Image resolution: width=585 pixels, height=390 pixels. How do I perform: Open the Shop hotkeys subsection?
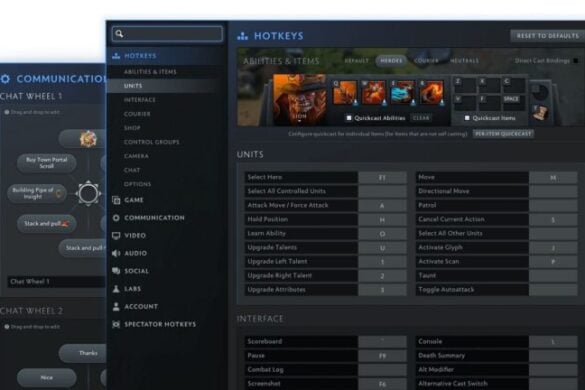[x=132, y=128]
